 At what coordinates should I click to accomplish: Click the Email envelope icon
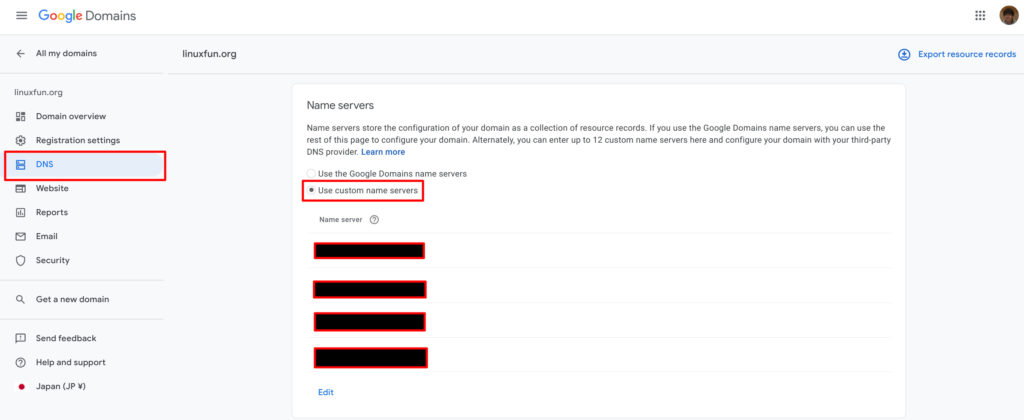pyautogui.click(x=21, y=236)
